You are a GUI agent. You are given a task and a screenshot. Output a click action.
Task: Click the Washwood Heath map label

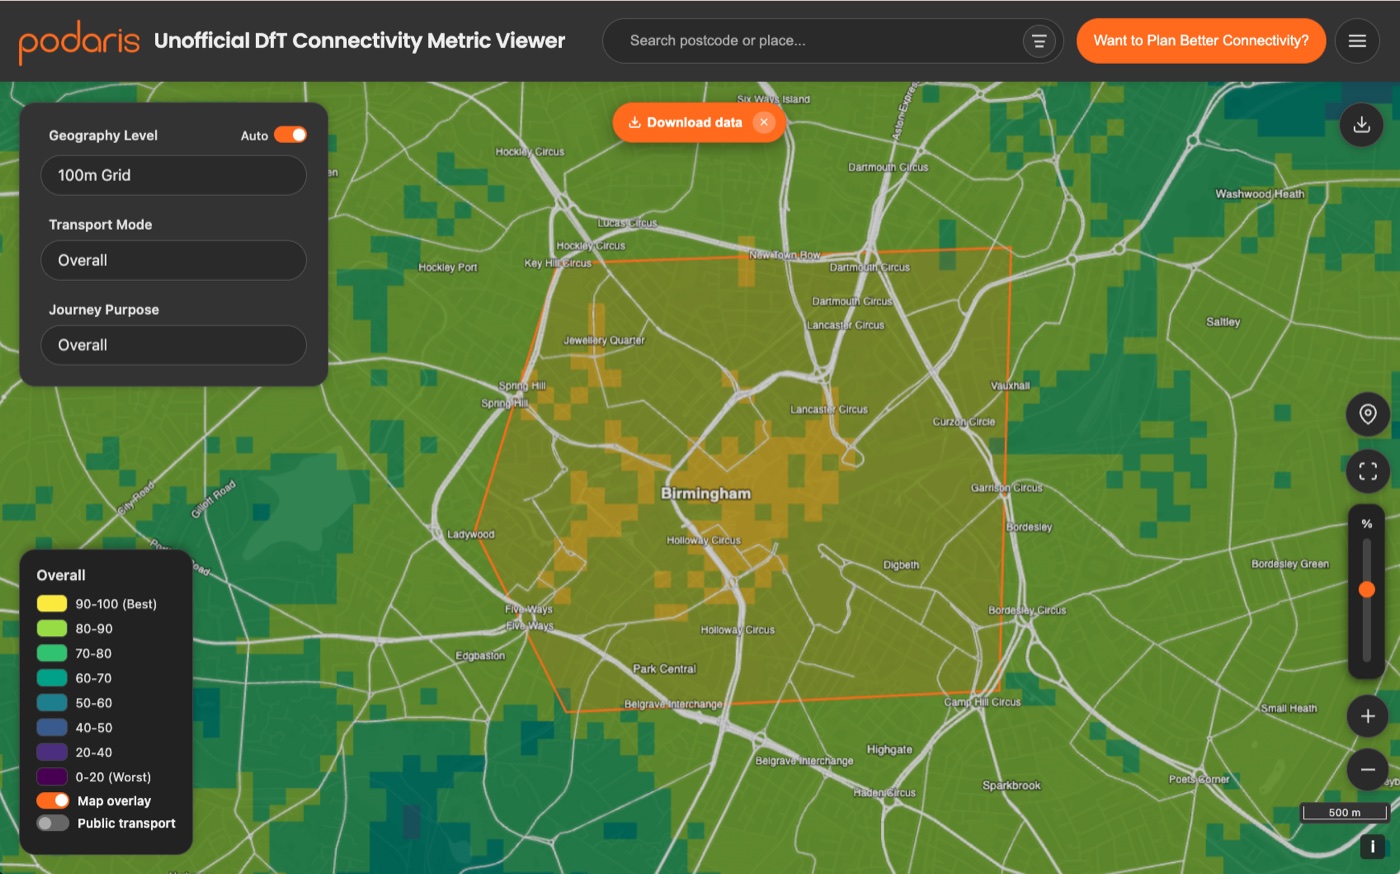point(1260,194)
